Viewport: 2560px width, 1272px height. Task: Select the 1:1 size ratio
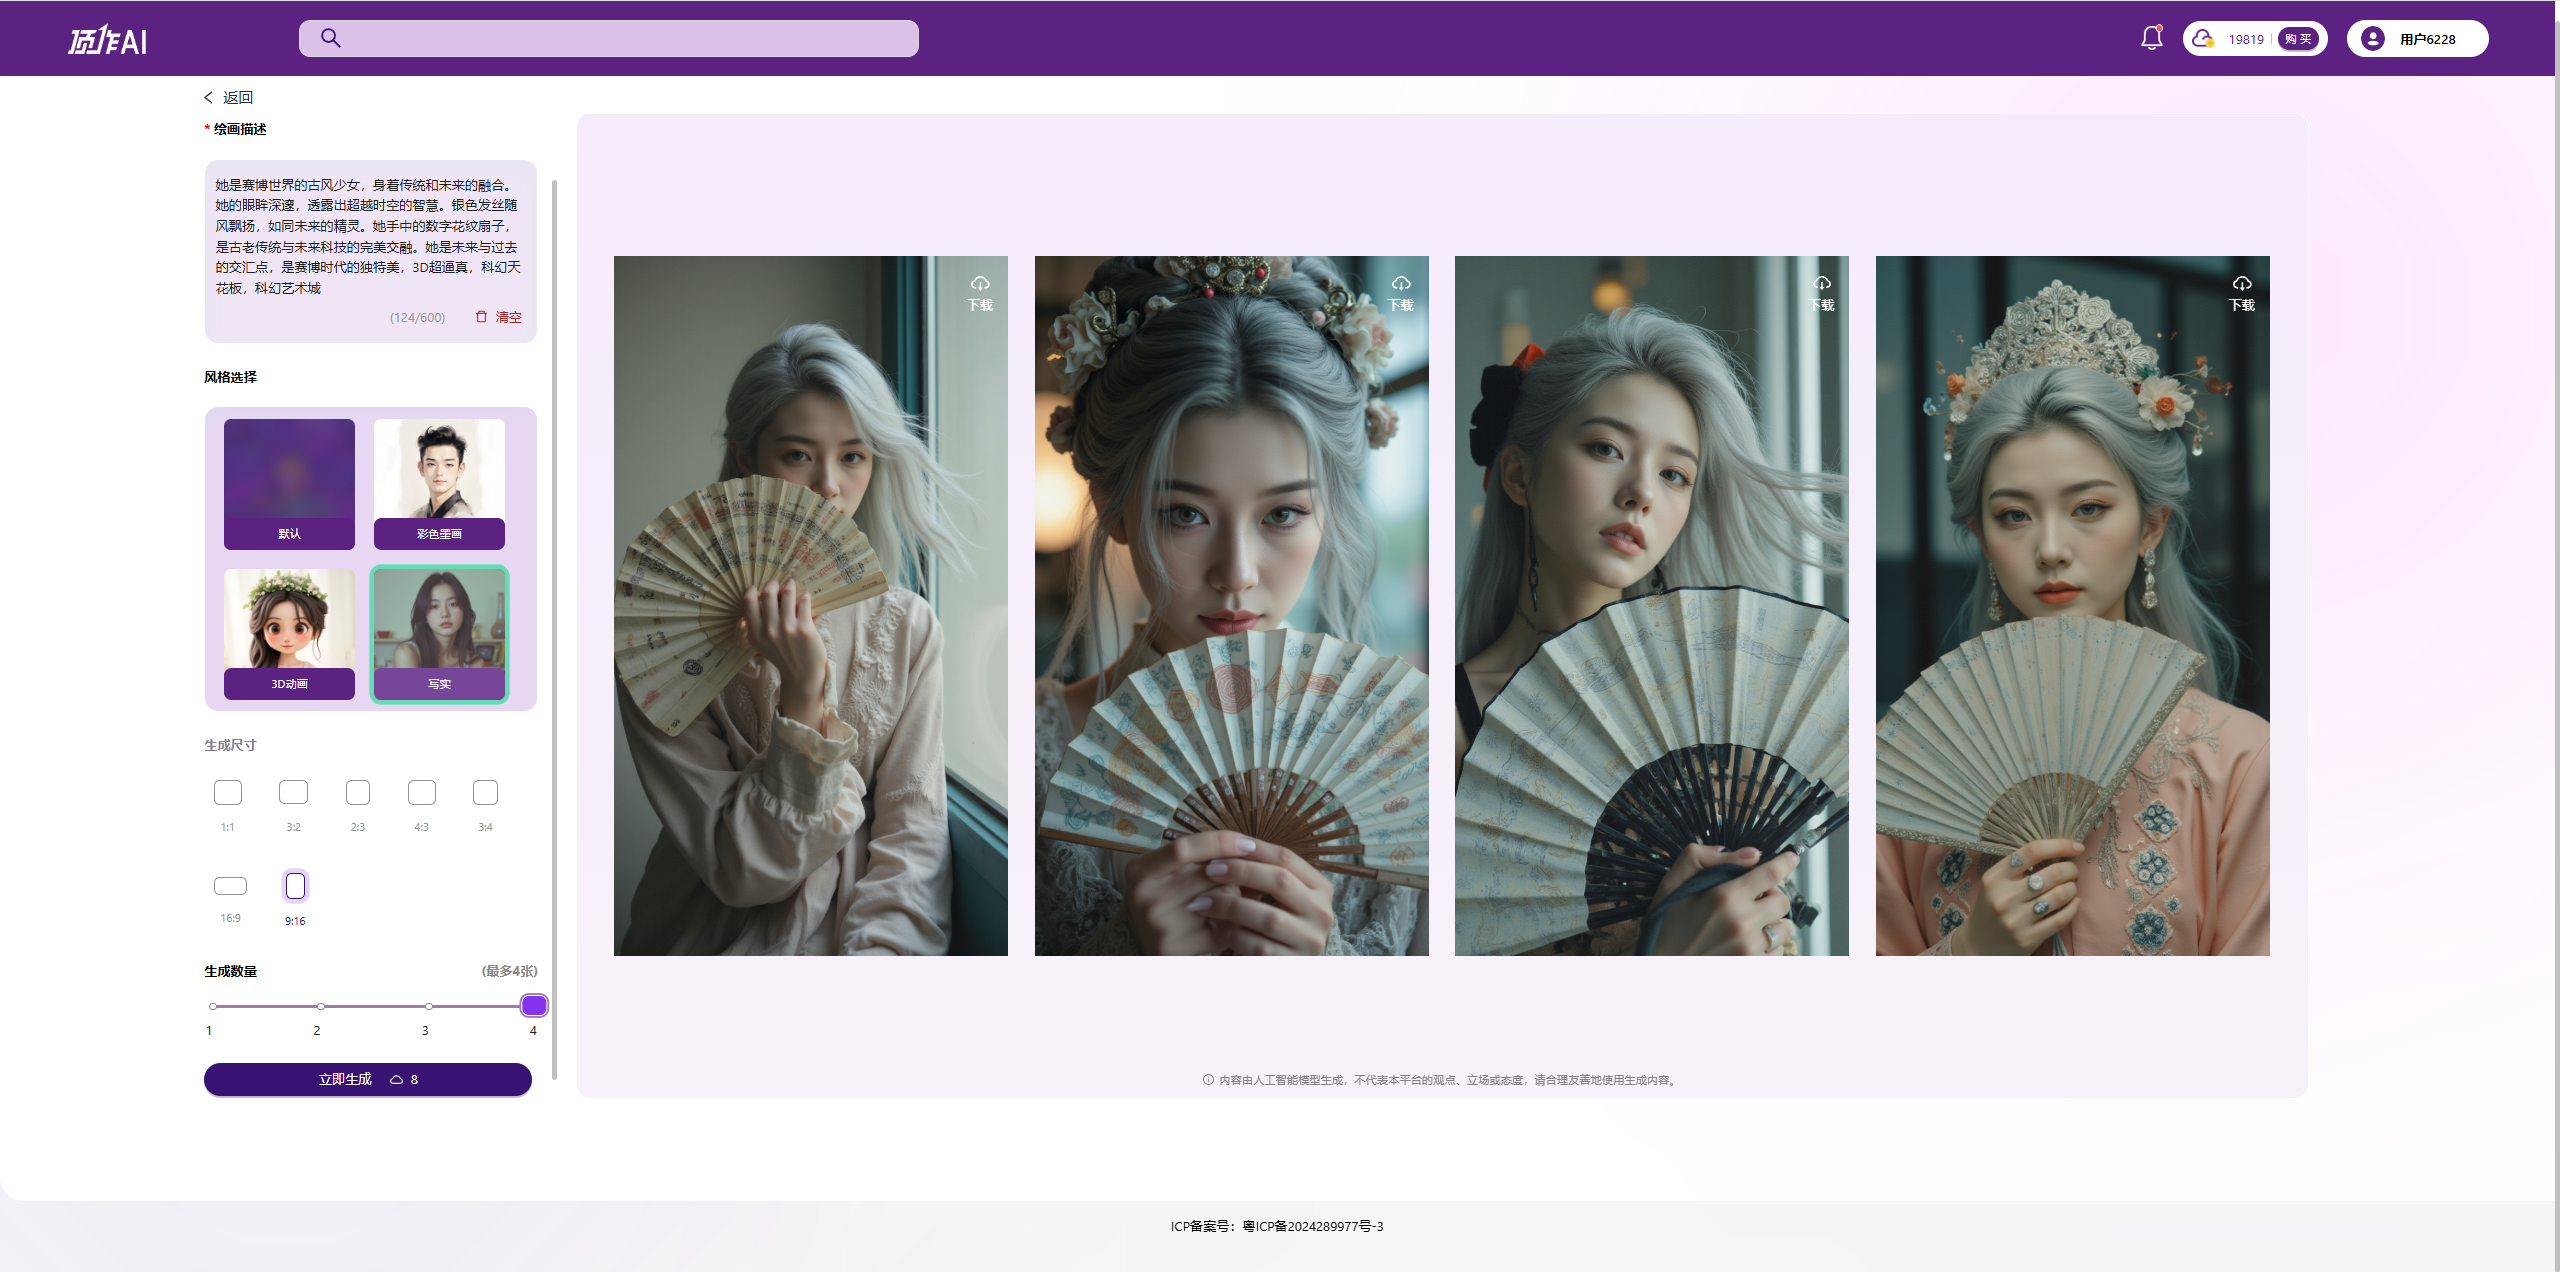pos(228,793)
